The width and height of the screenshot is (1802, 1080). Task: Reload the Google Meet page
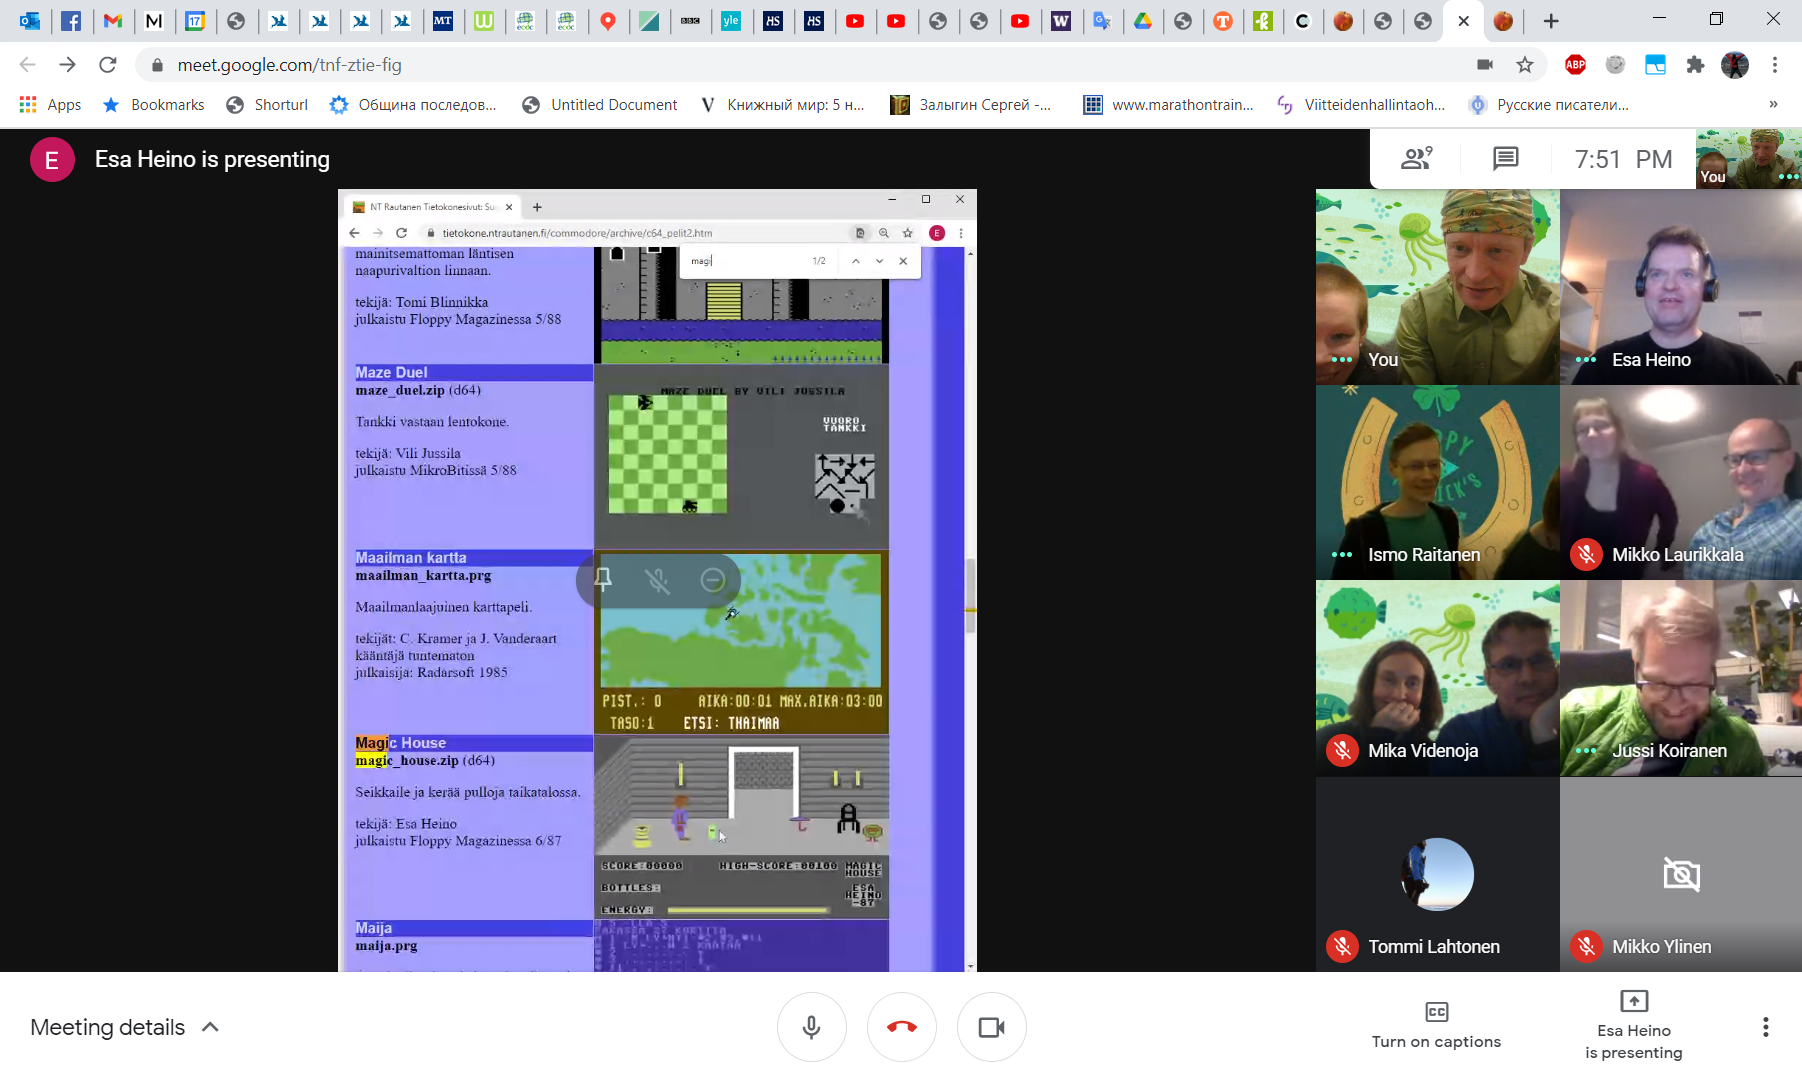[108, 65]
